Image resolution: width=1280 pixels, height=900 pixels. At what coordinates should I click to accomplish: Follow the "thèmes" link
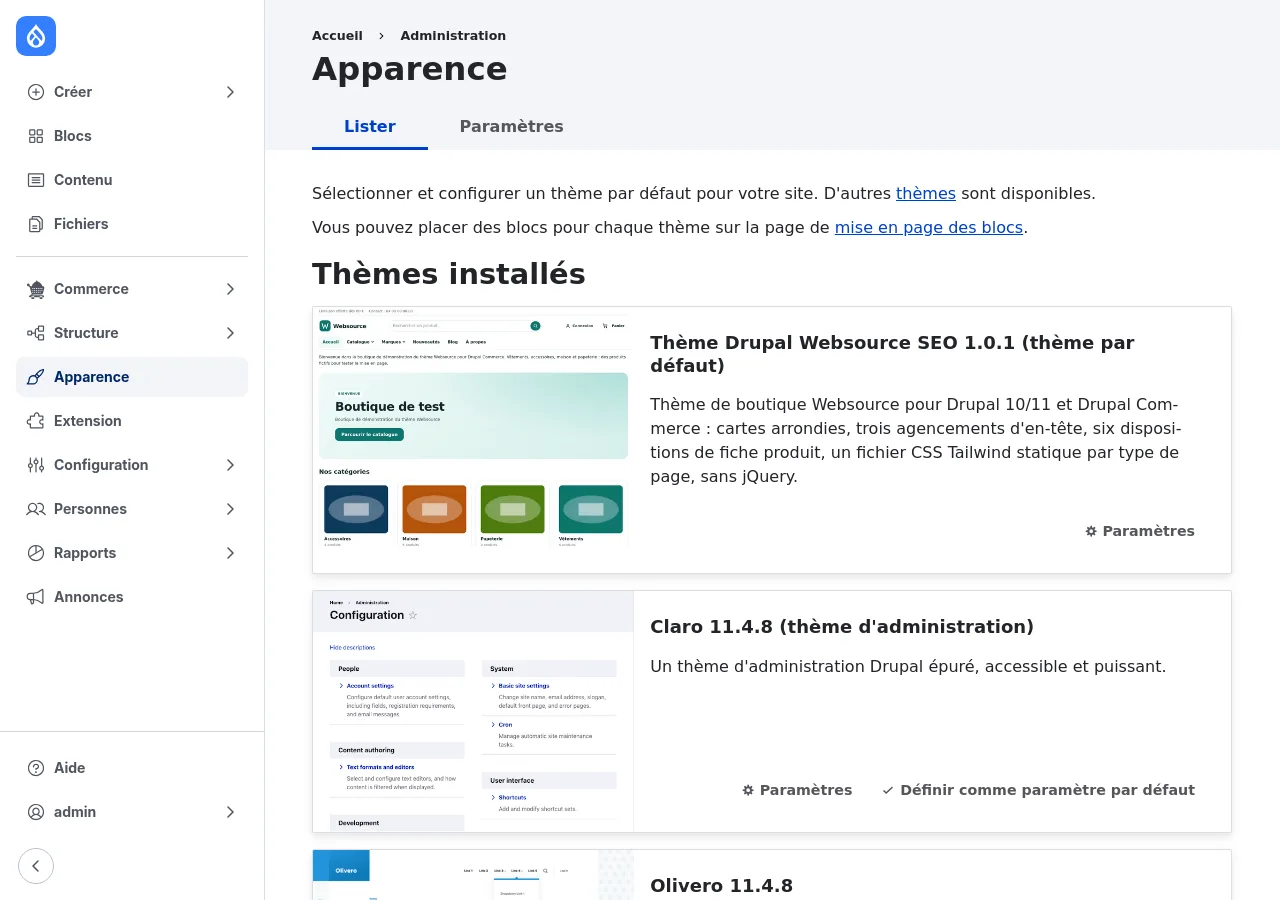[x=926, y=194]
